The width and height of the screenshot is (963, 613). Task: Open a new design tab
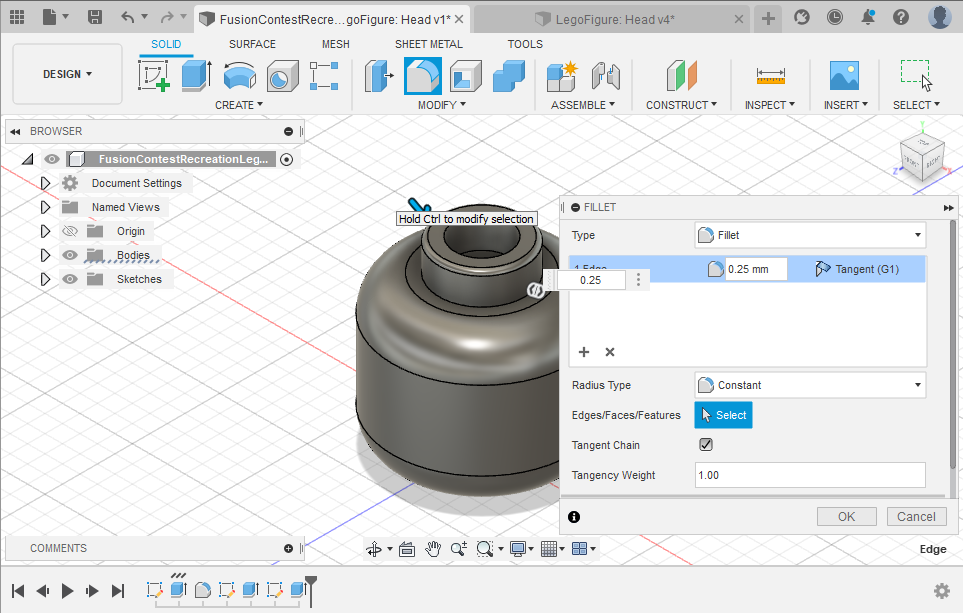click(768, 18)
